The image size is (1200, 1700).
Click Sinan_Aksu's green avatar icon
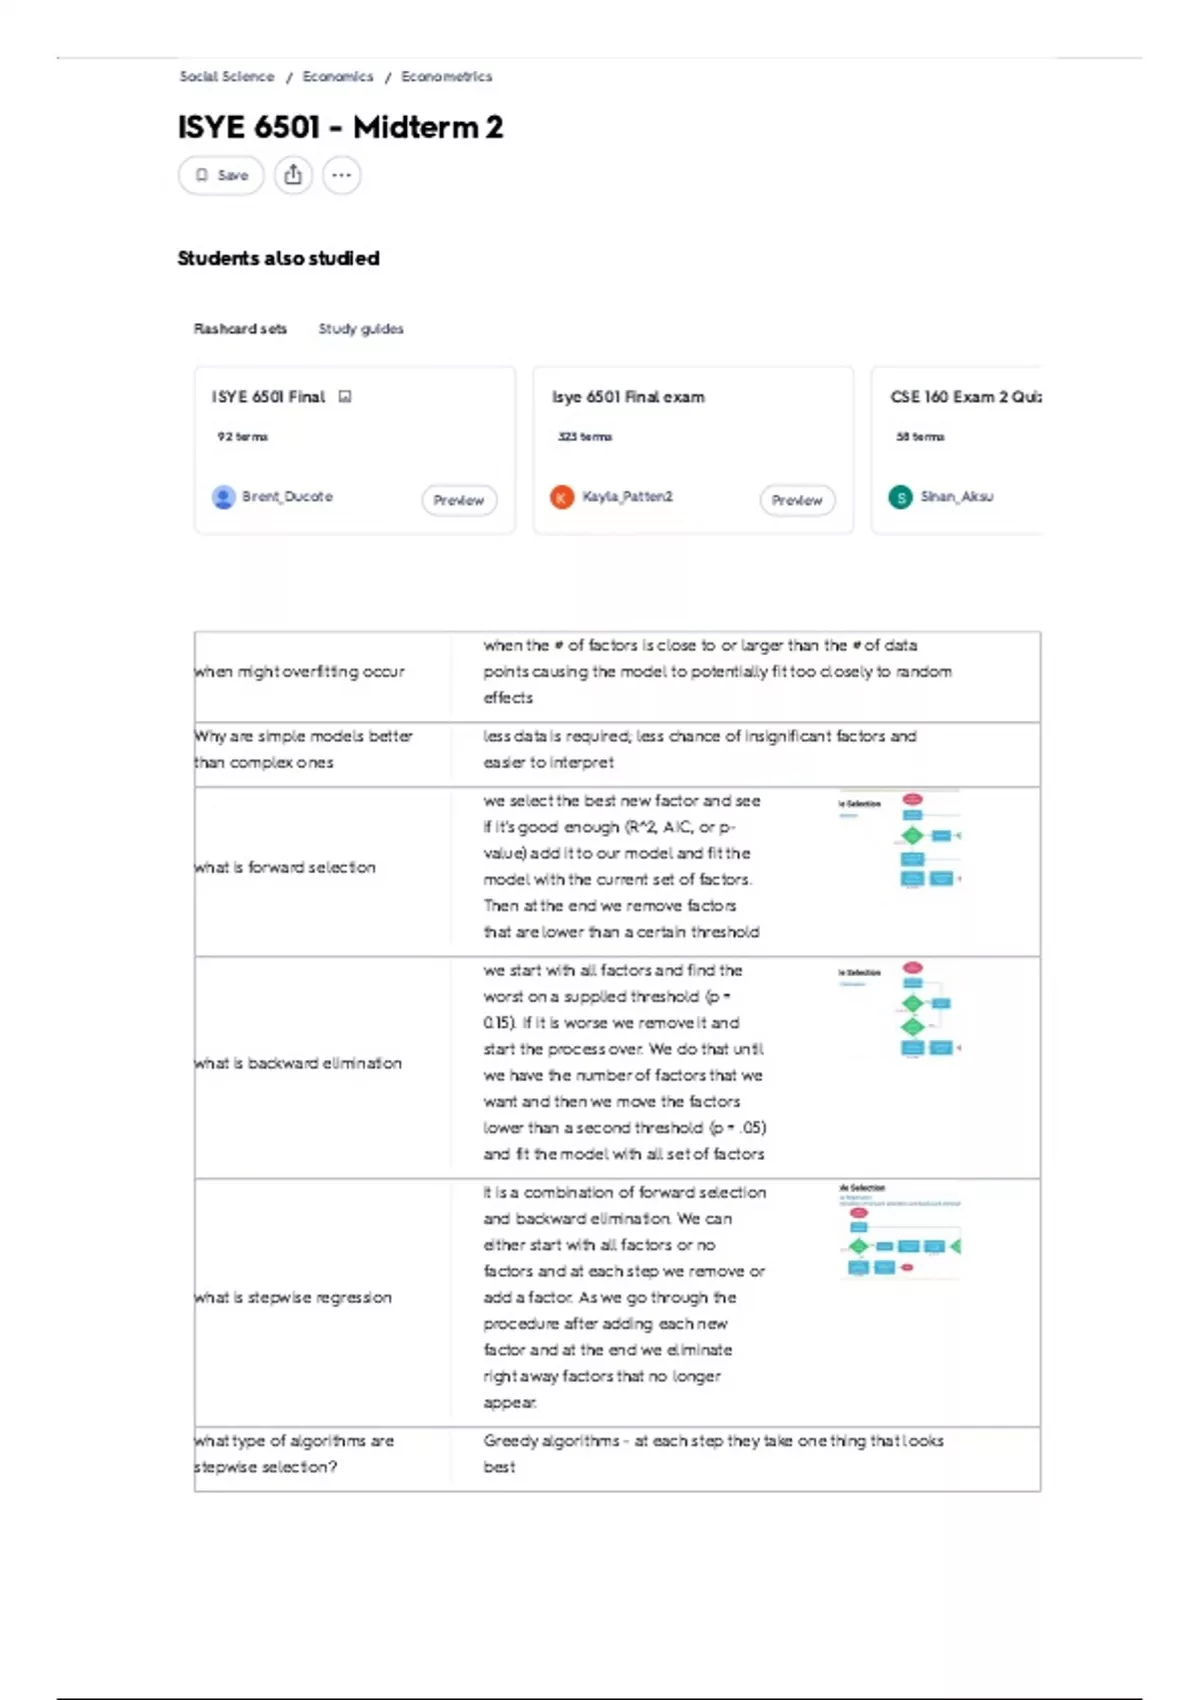click(x=901, y=497)
